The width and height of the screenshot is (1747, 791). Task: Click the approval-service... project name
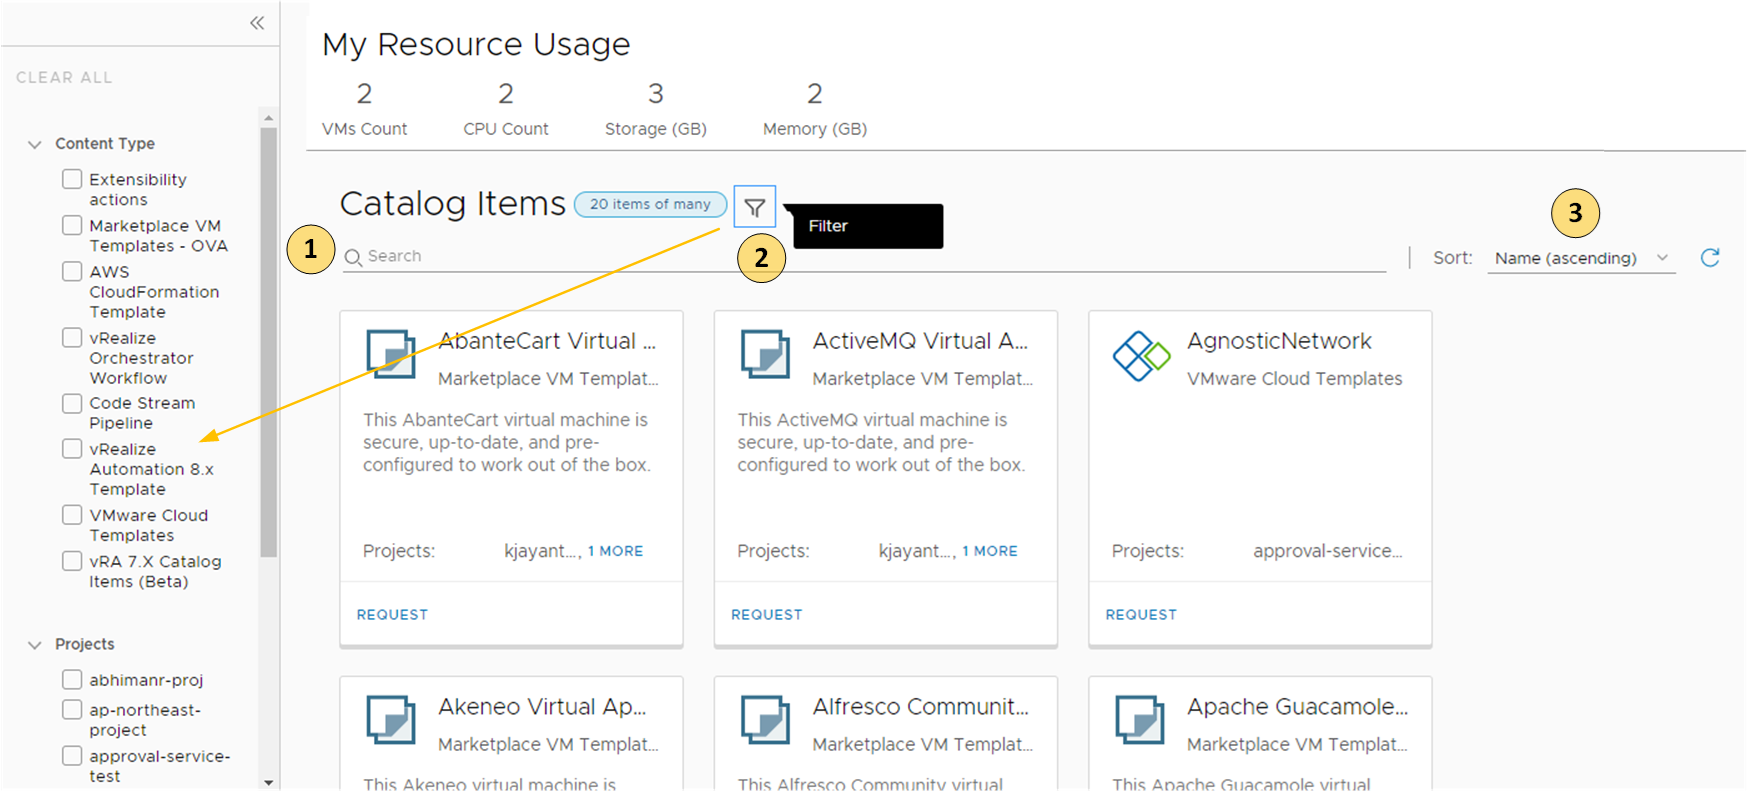click(1328, 551)
